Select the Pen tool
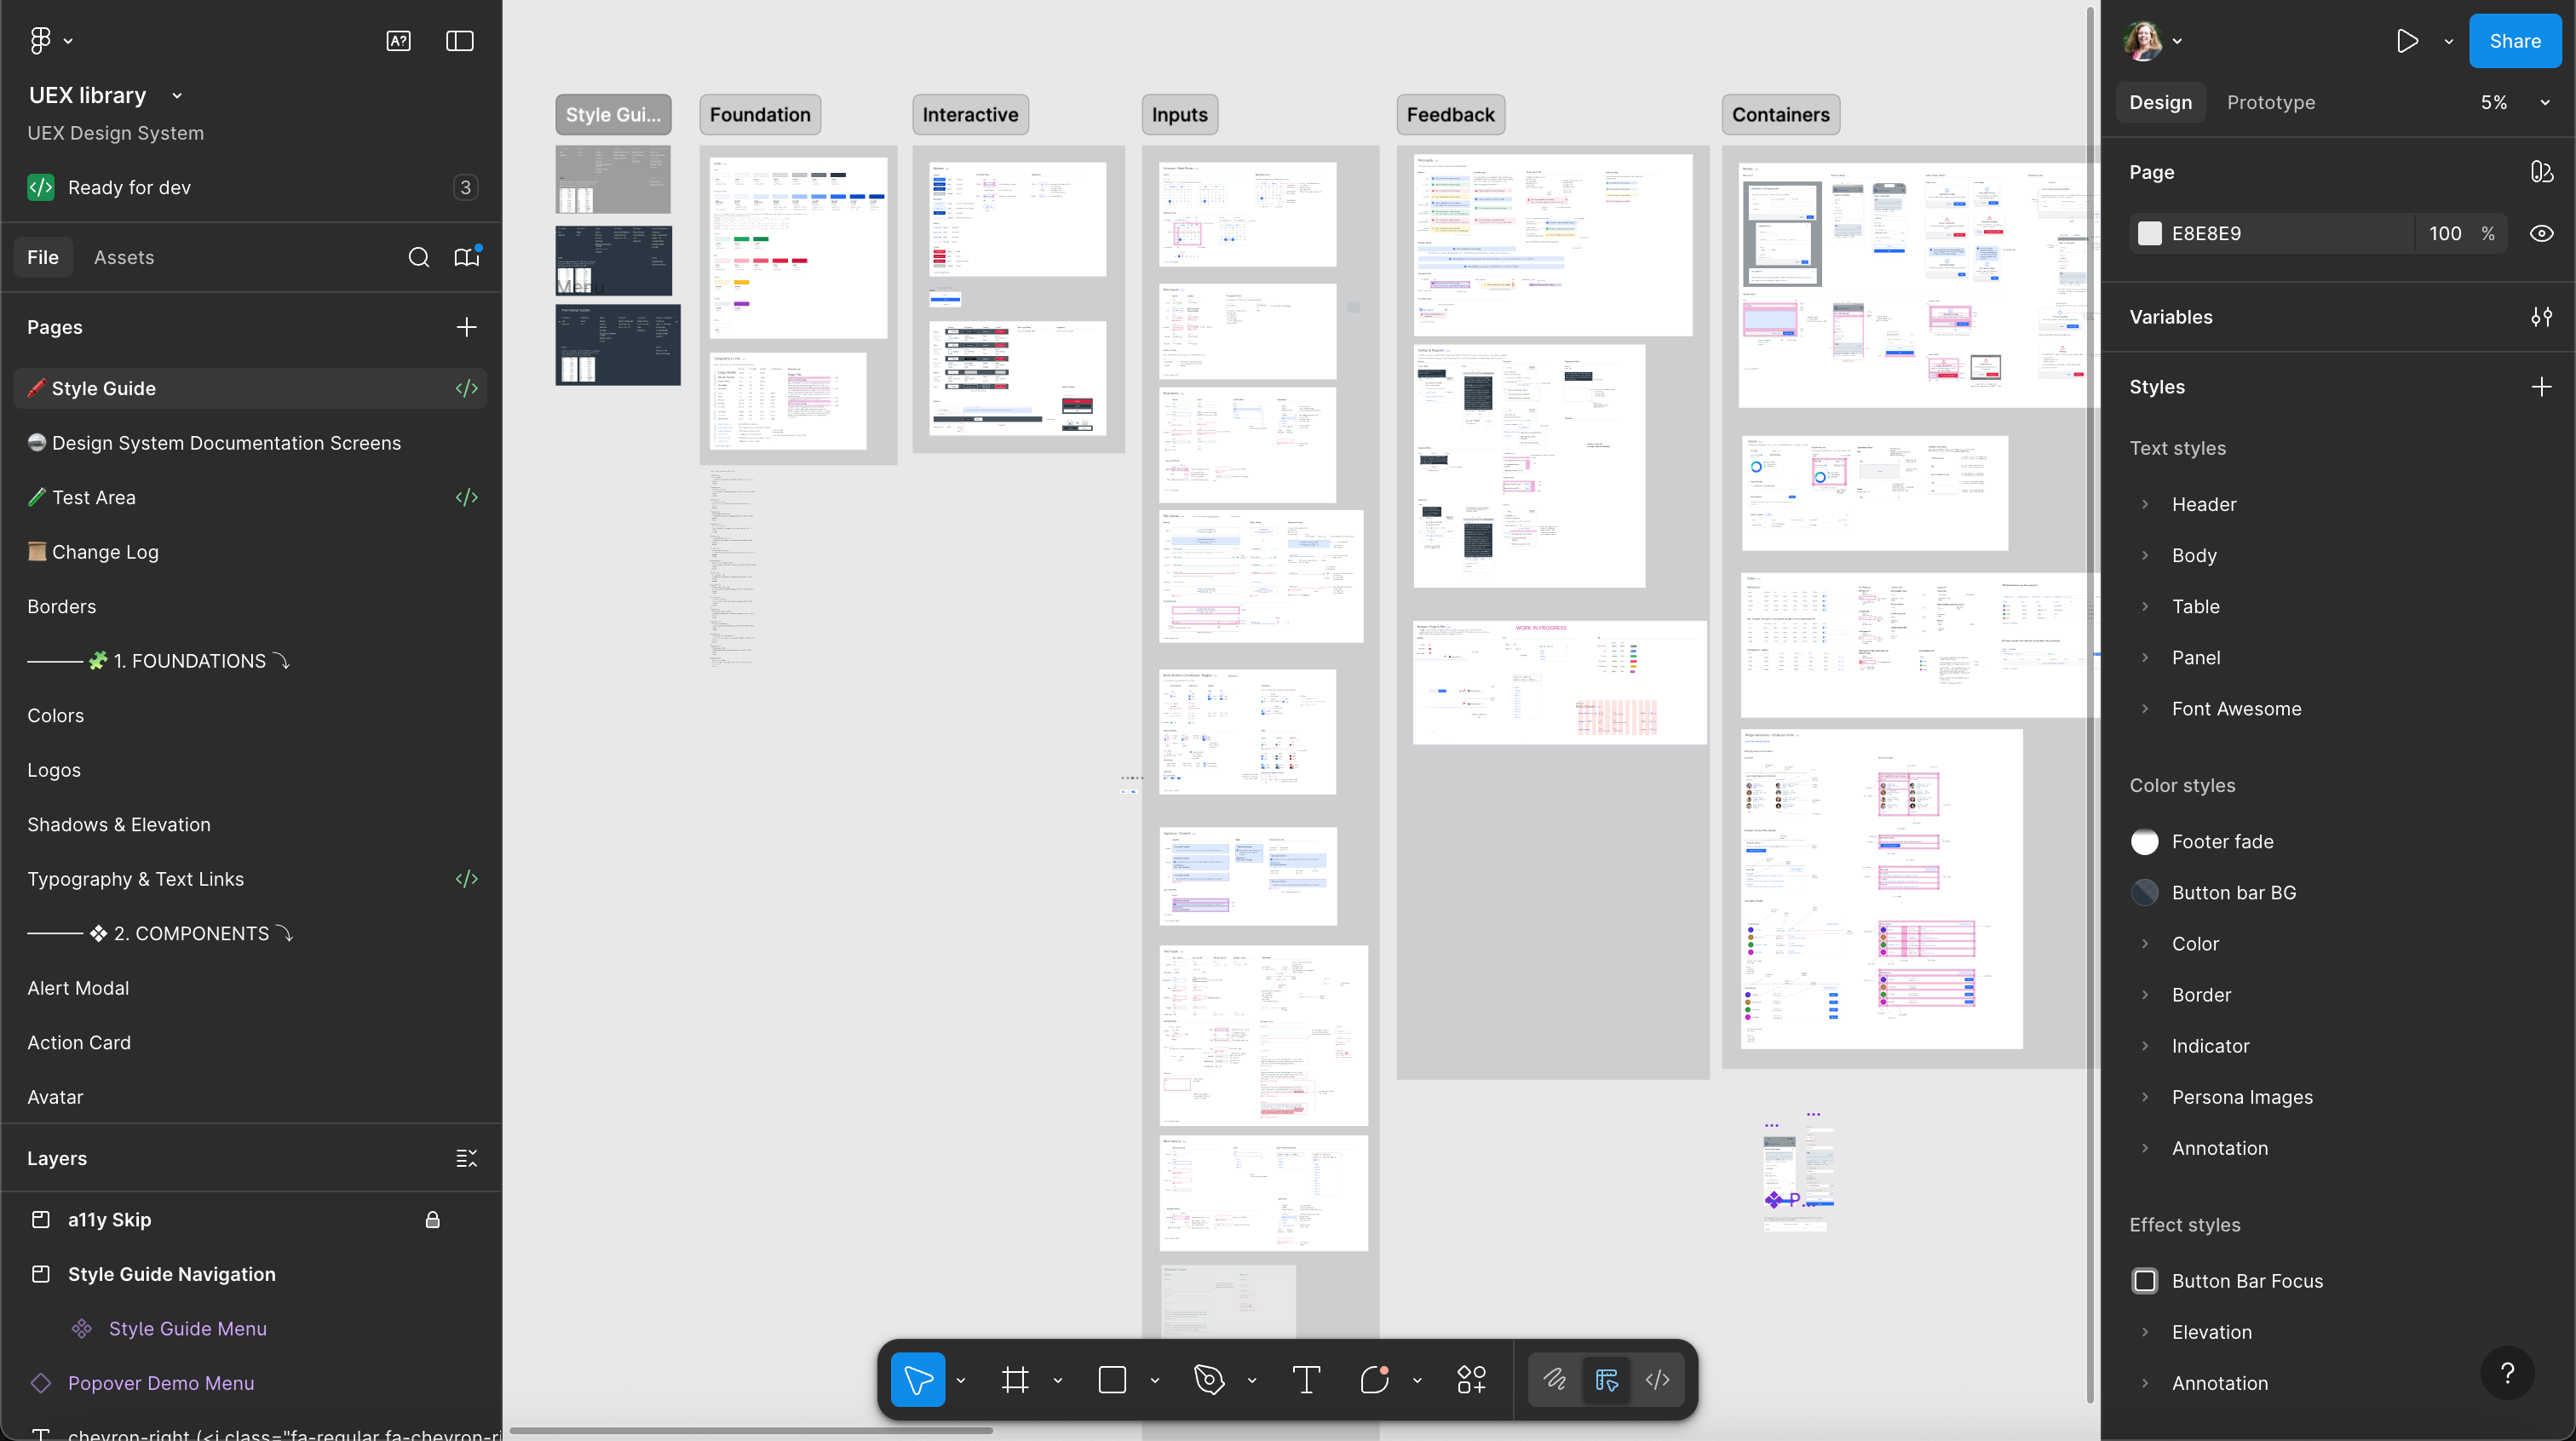 [x=1209, y=1380]
